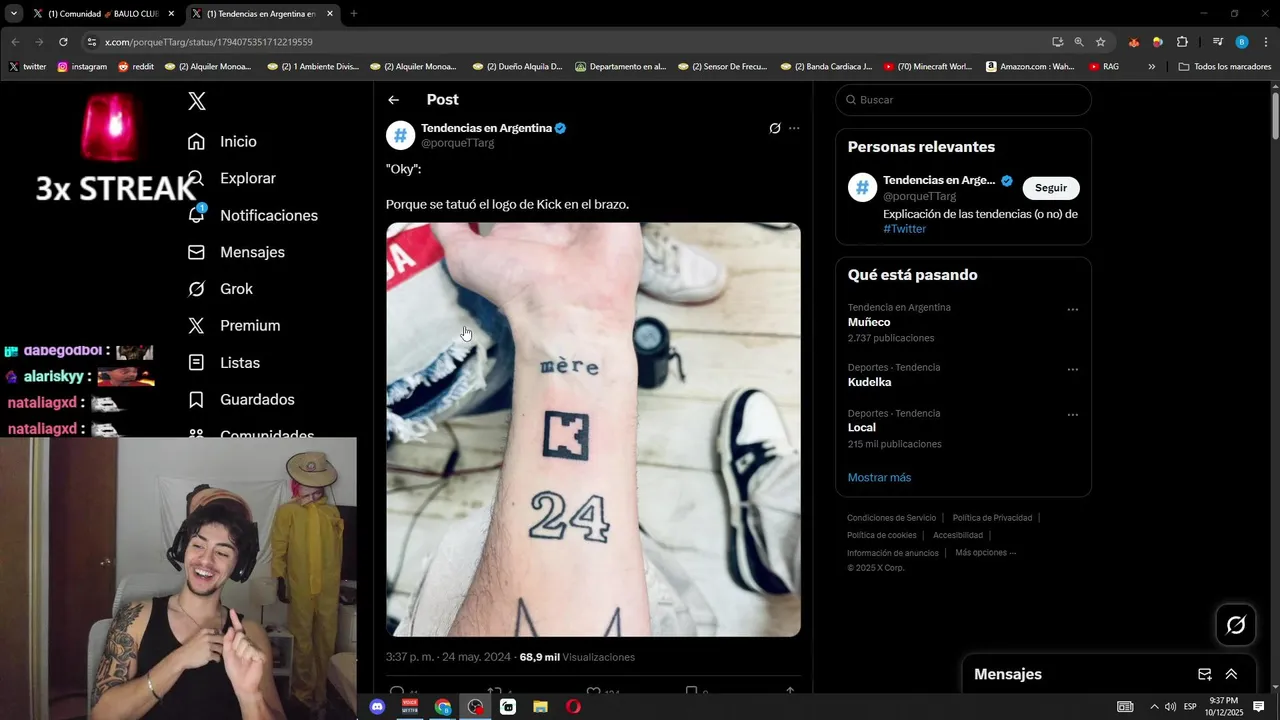The width and height of the screenshot is (1280, 720).
Task: Expand the Mensajes drawer with double chevron
Action: point(1231,675)
